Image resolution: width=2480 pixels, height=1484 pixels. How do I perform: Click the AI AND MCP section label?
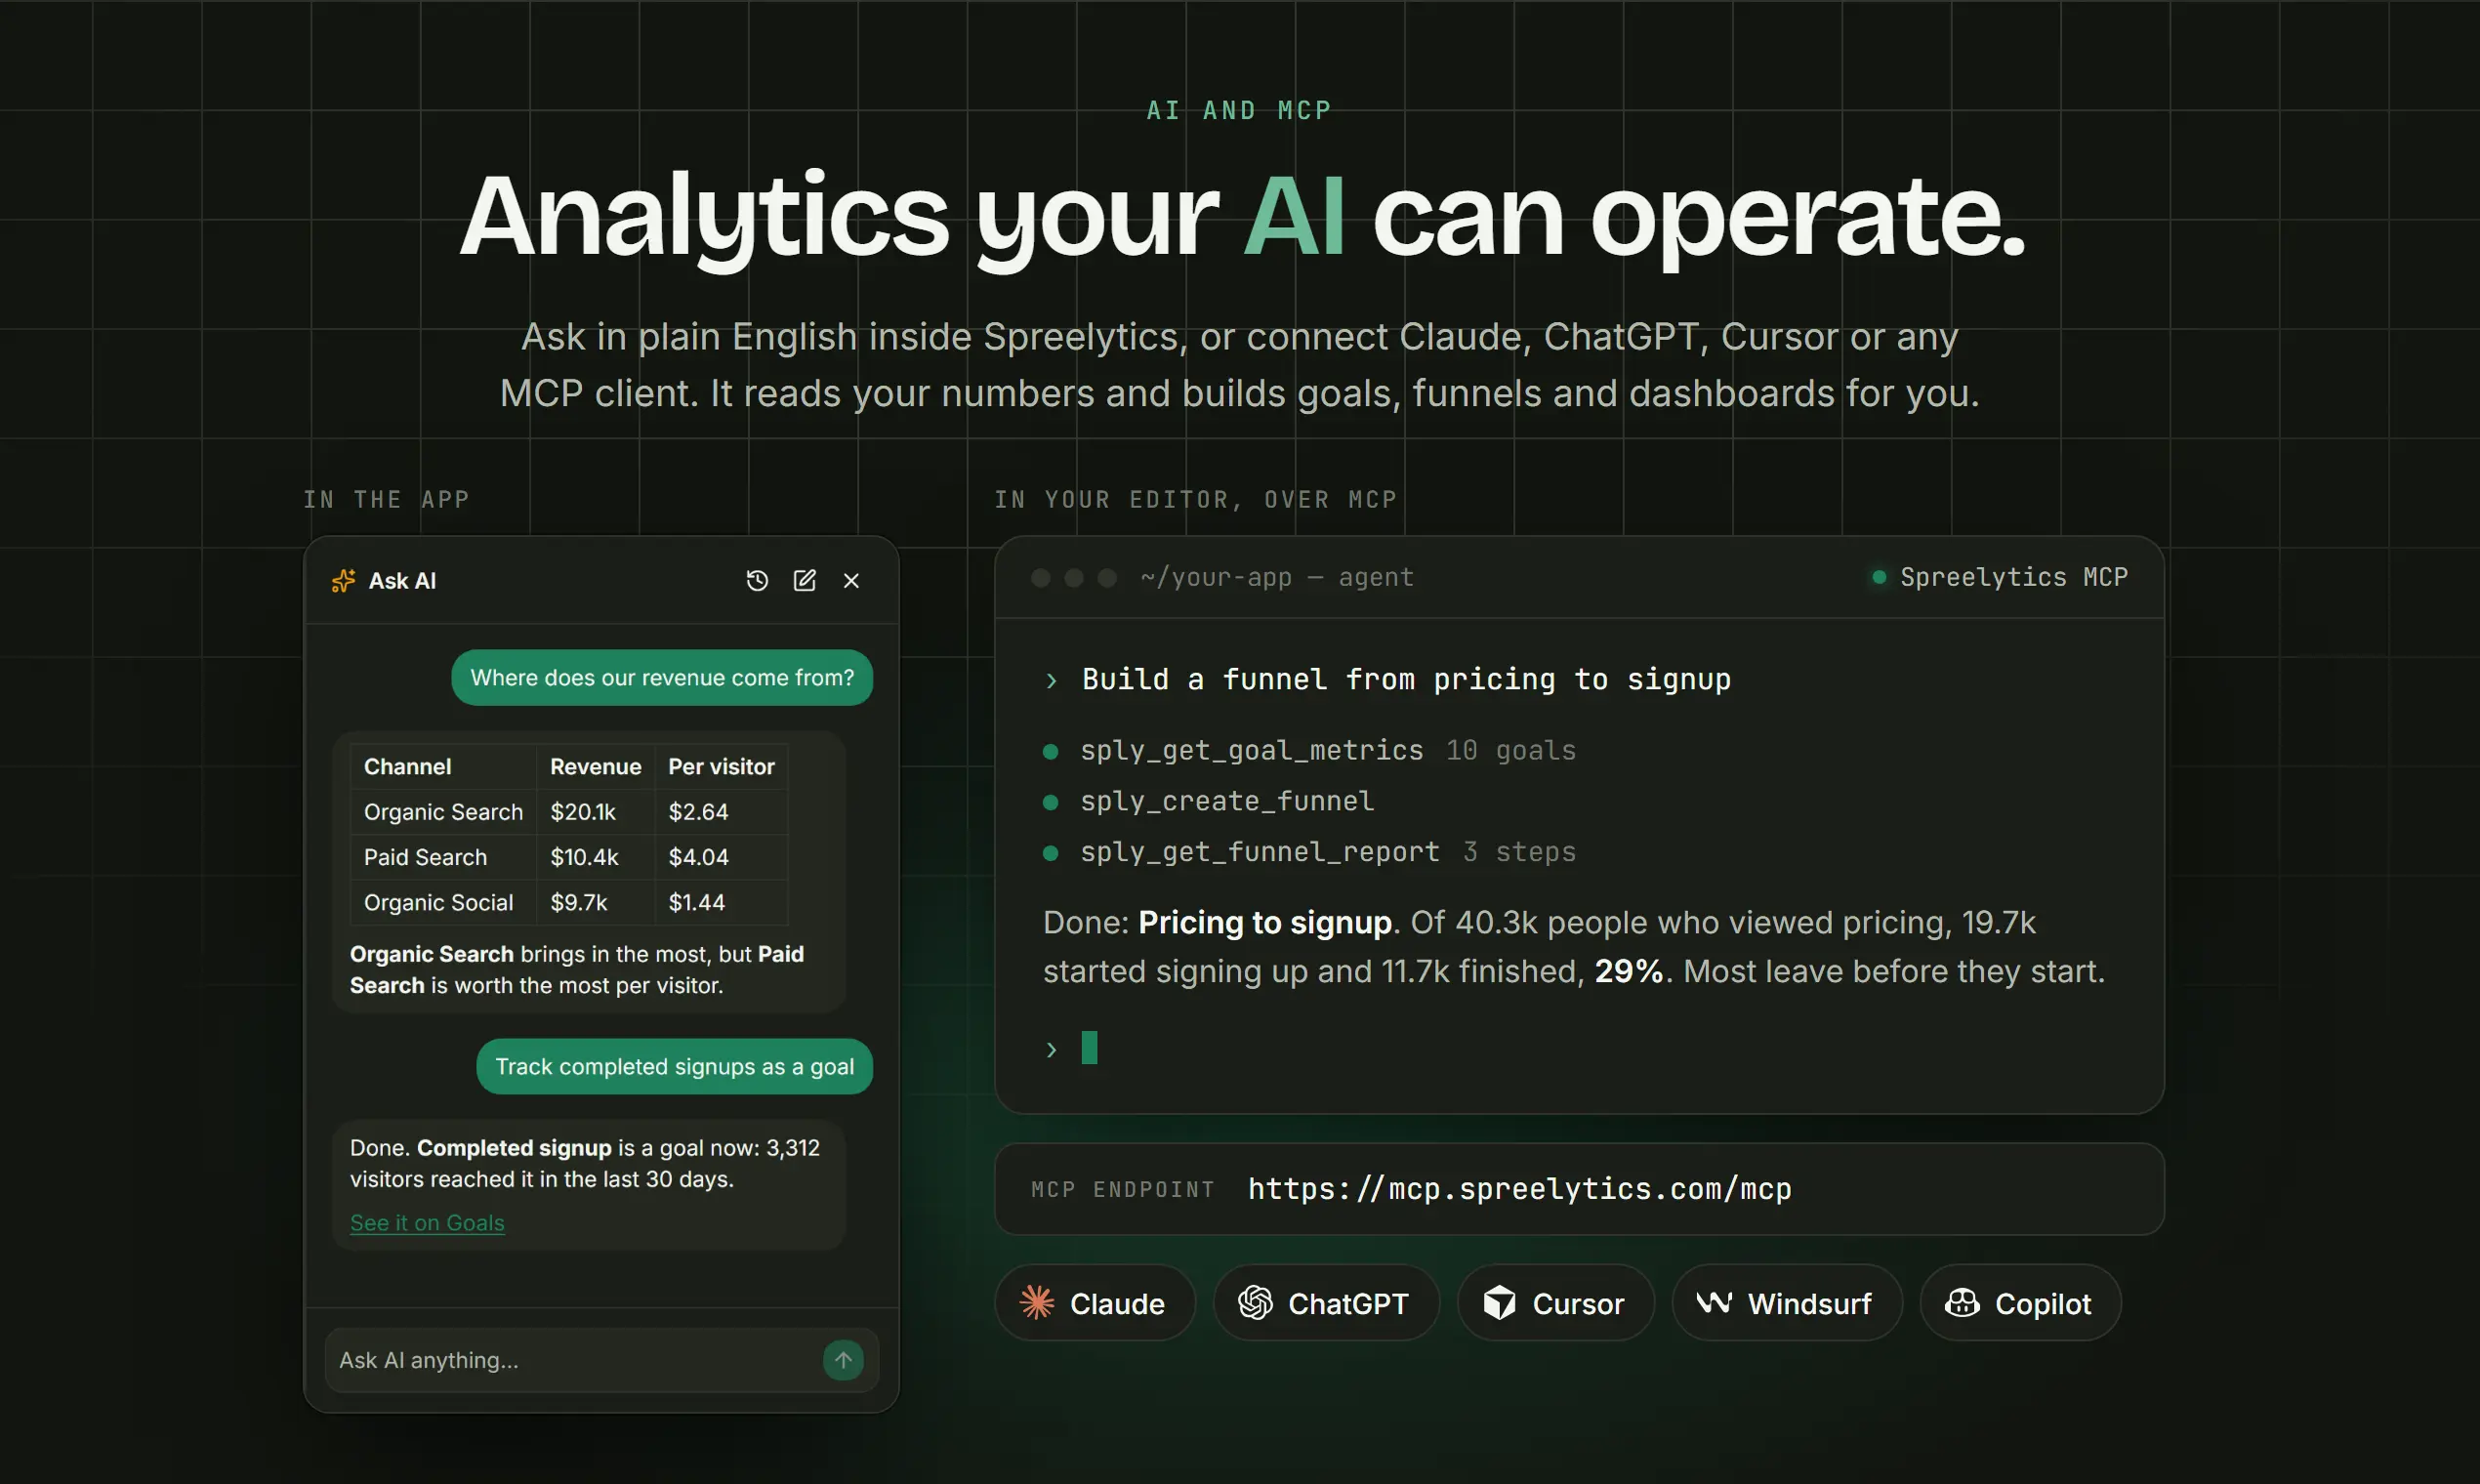(1240, 110)
